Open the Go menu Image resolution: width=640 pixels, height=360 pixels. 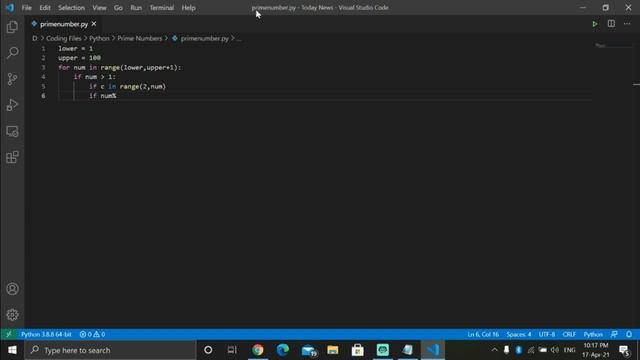pos(118,8)
